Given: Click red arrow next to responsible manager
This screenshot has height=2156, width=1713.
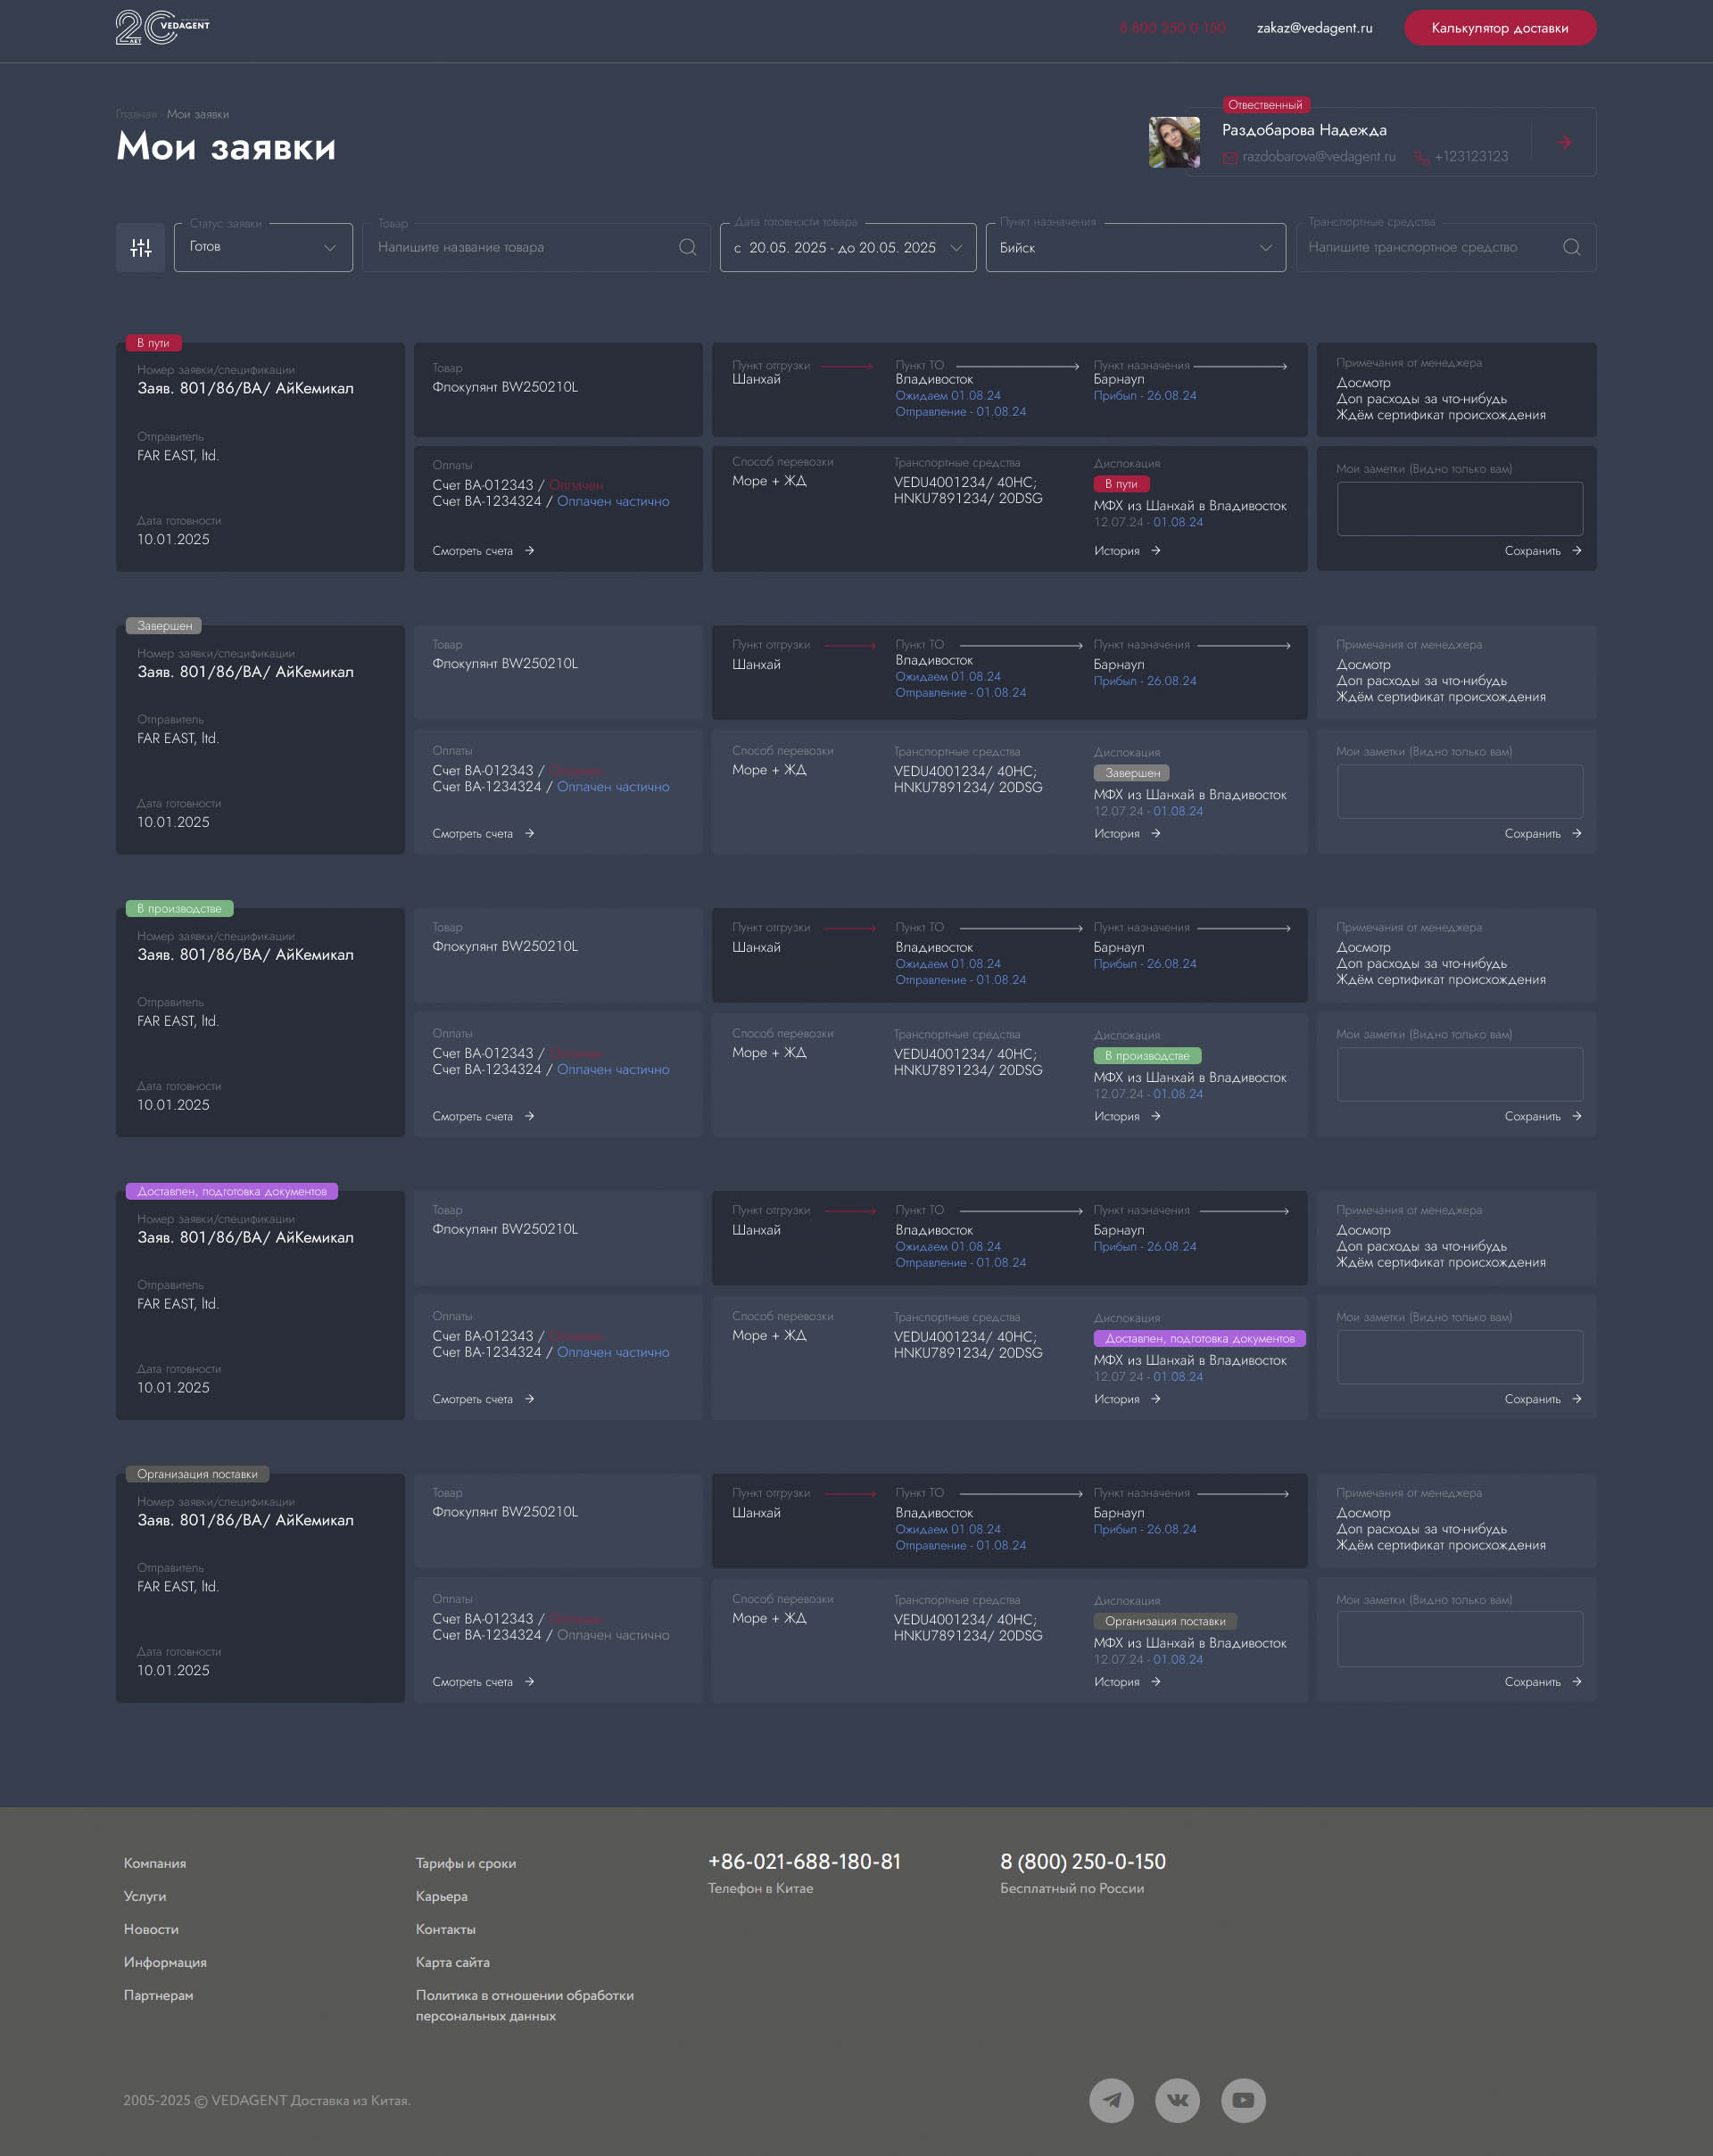Looking at the screenshot, I should point(1563,143).
